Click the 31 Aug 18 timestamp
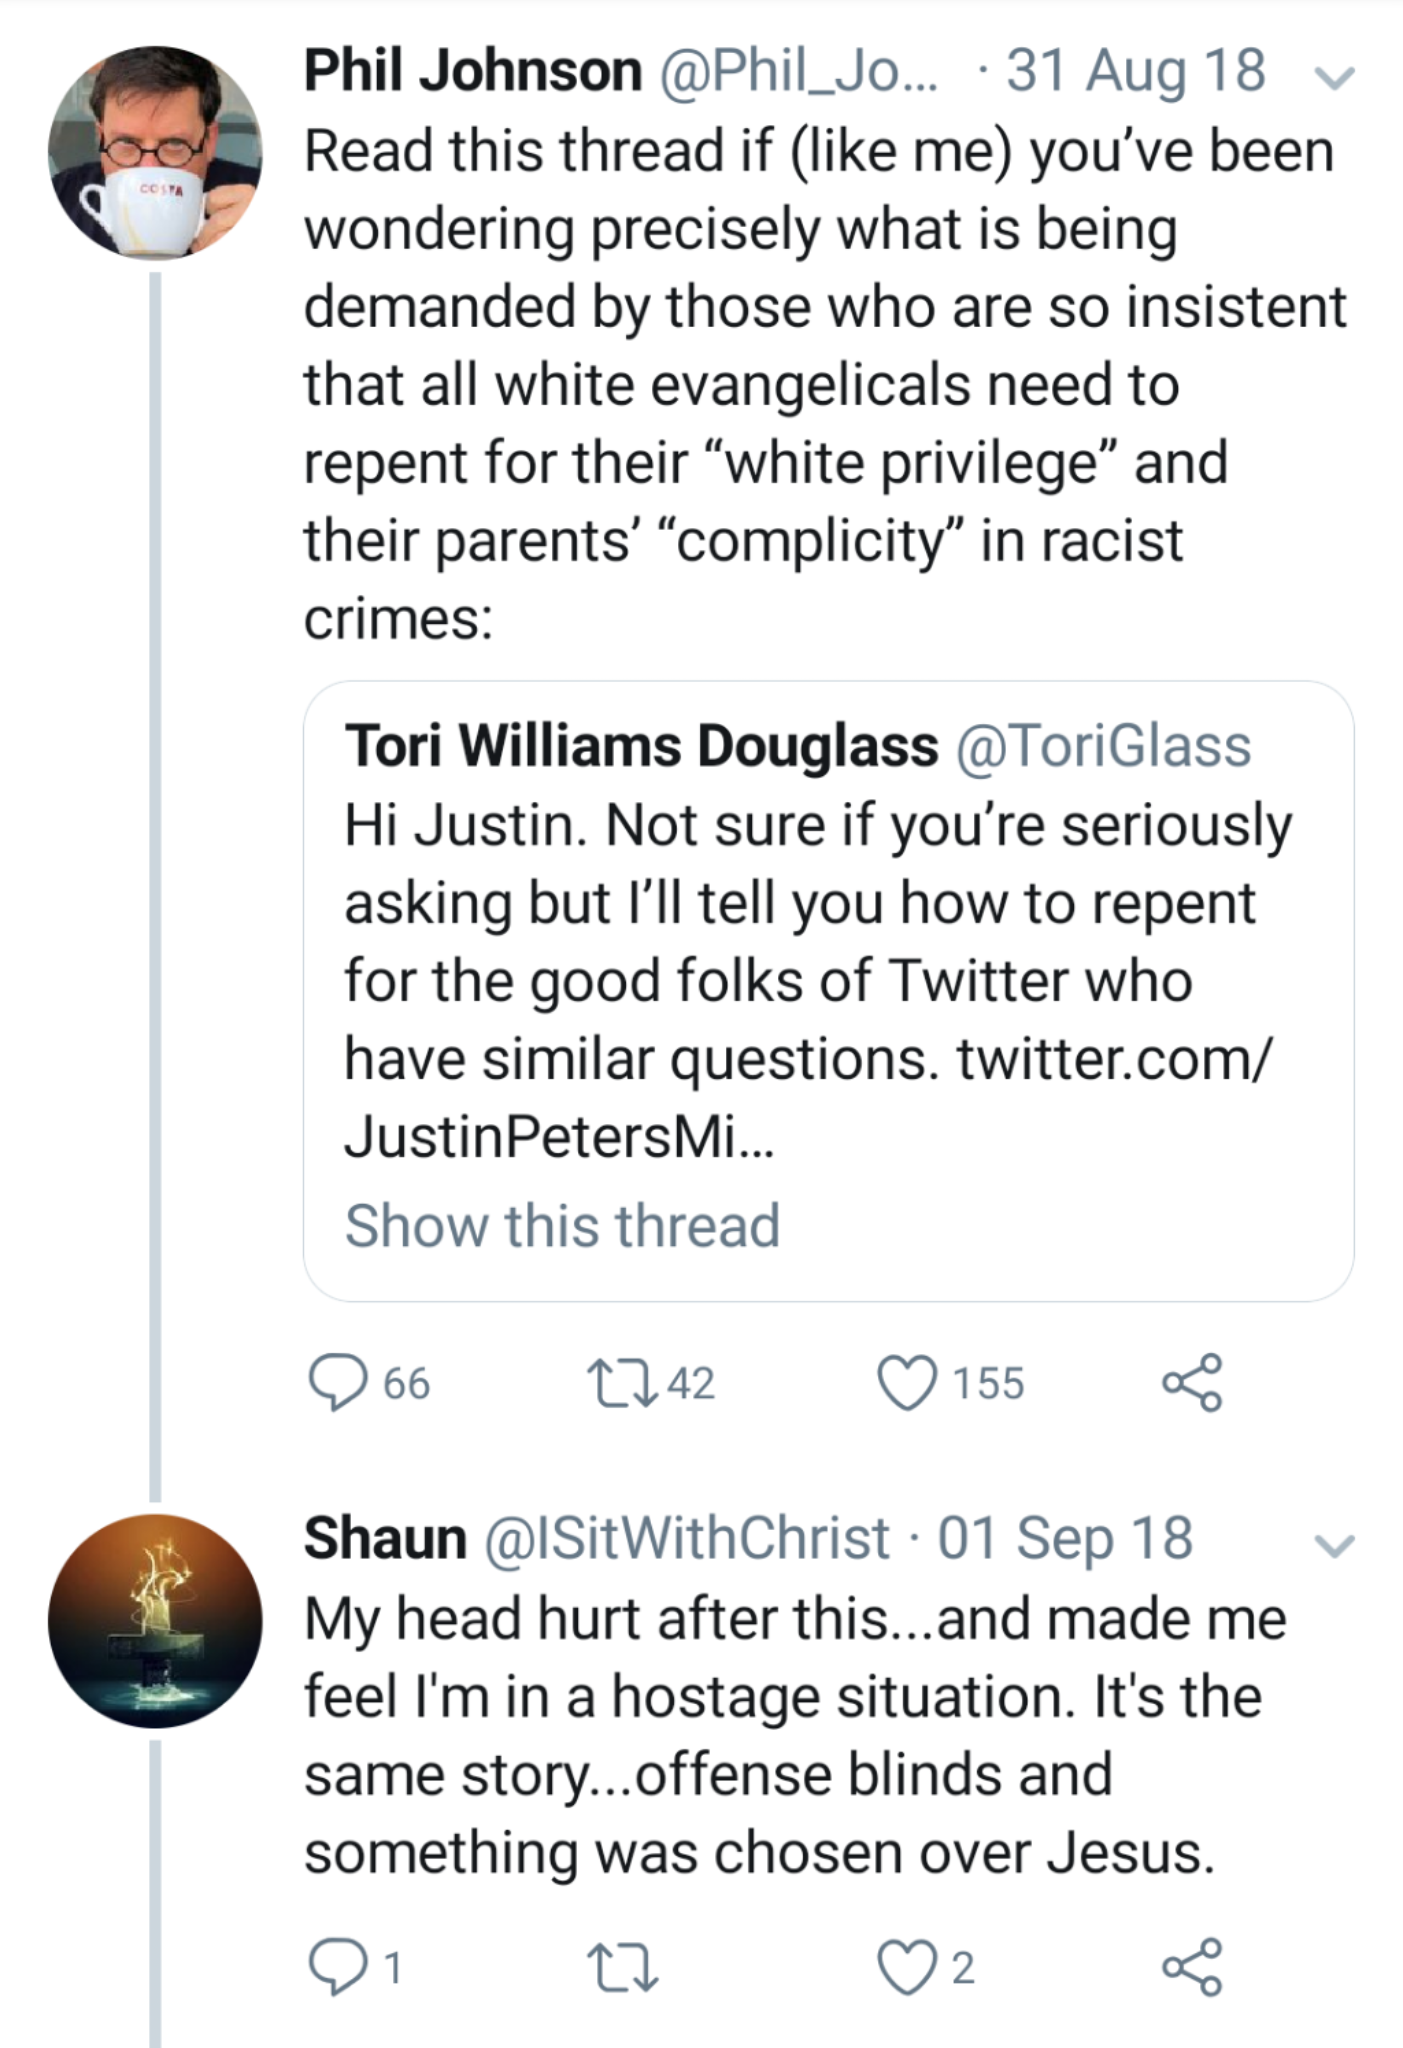 point(1136,71)
